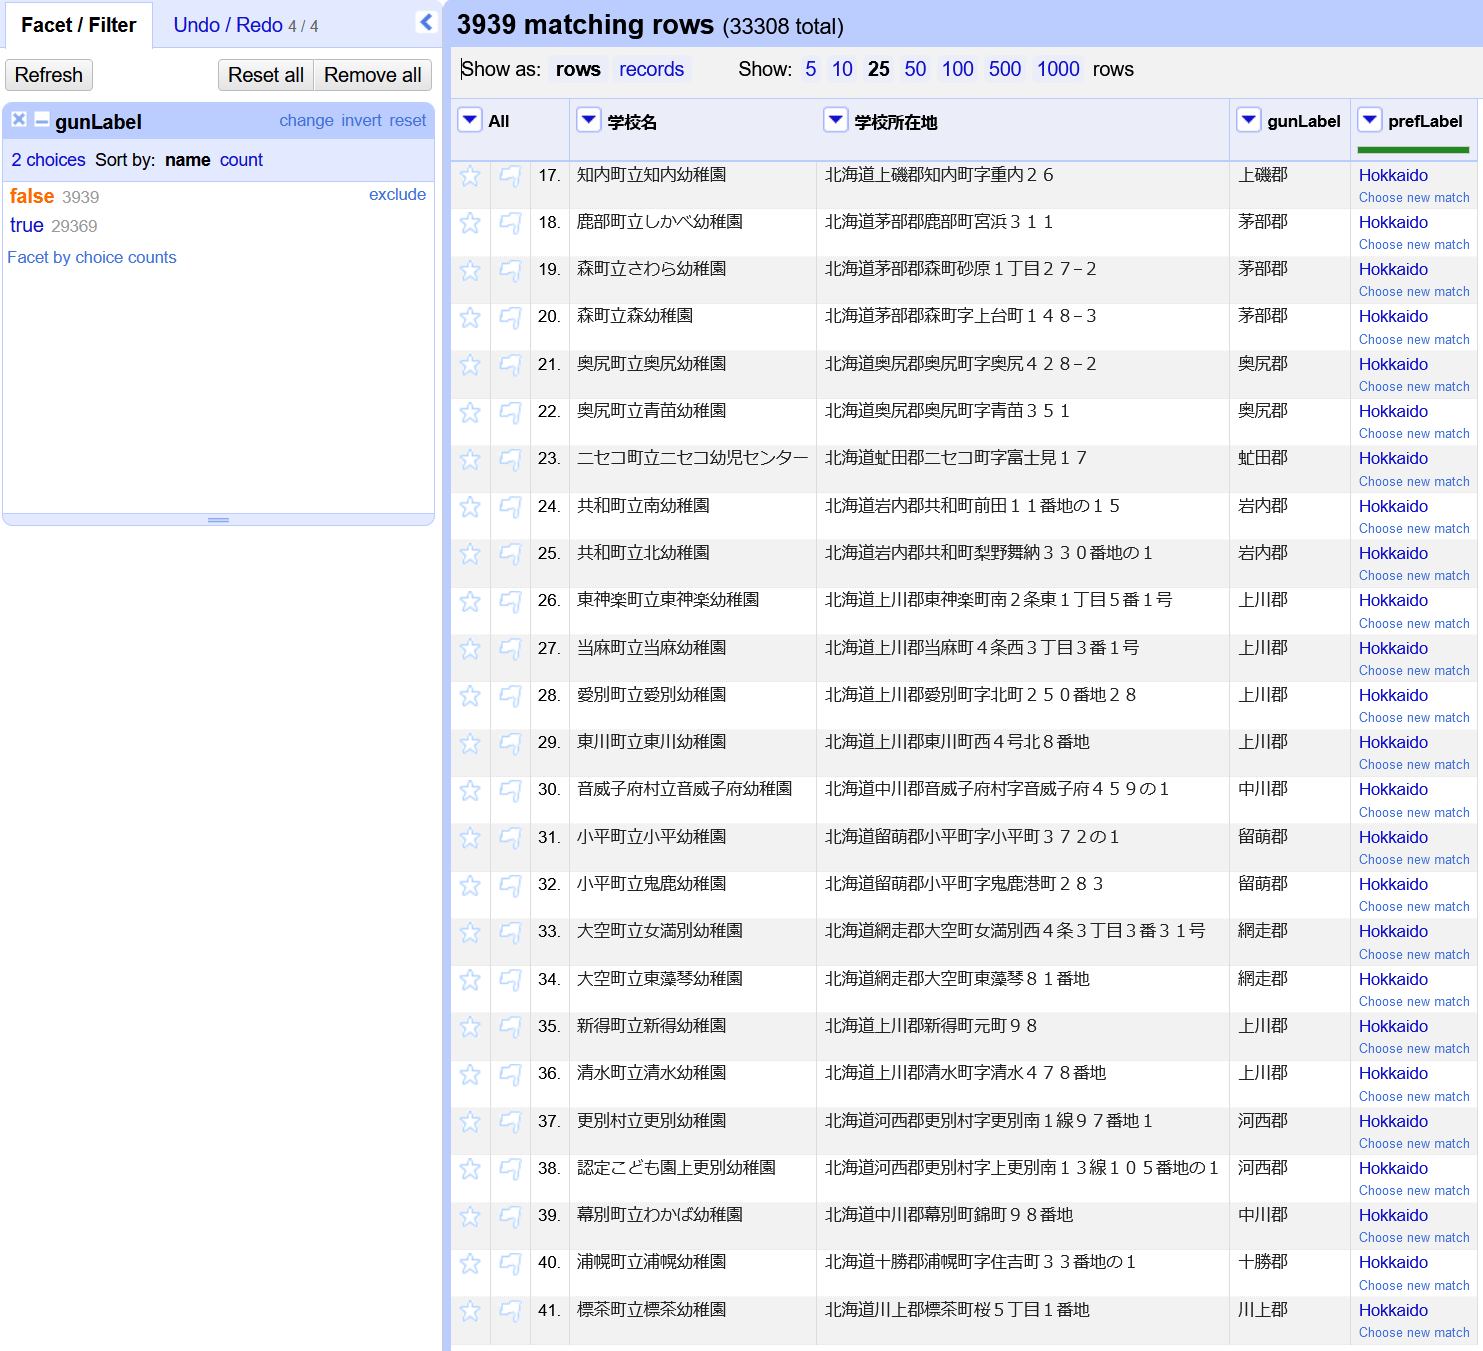1483x1351 pixels.
Task: Open the gunLabel column dropdown menu
Action: (1248, 120)
